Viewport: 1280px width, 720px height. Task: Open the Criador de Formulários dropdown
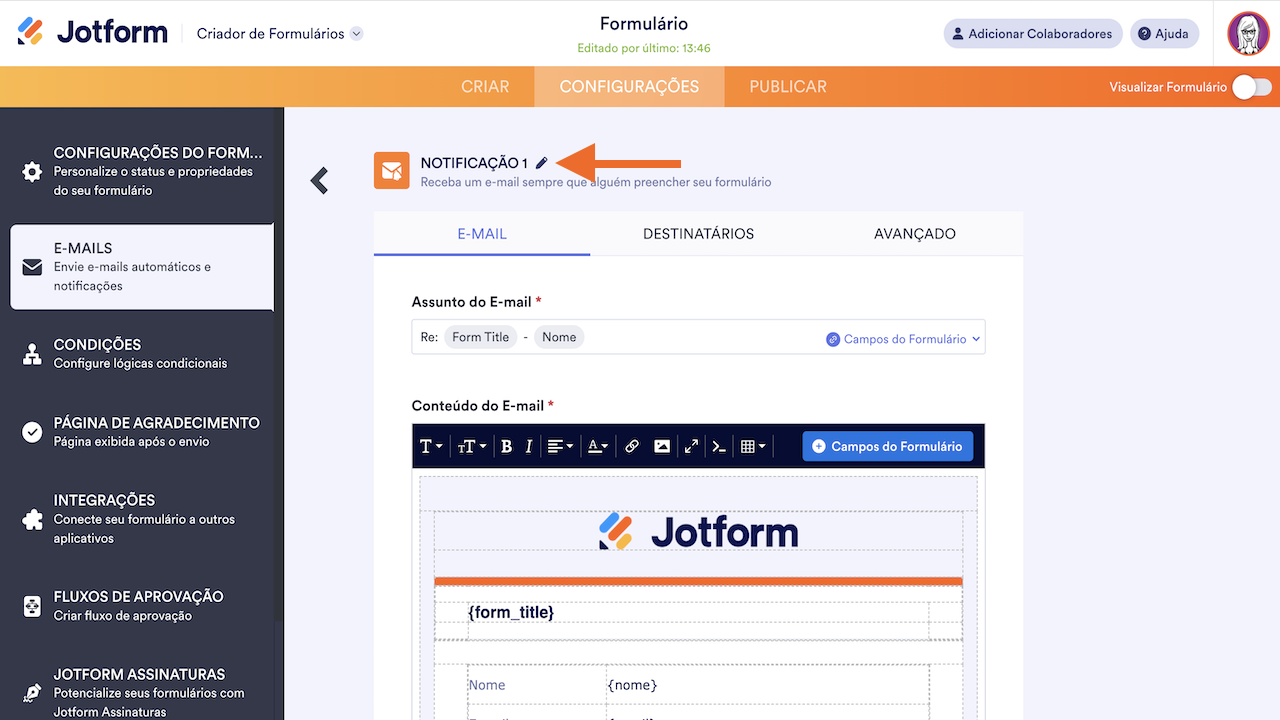point(280,34)
